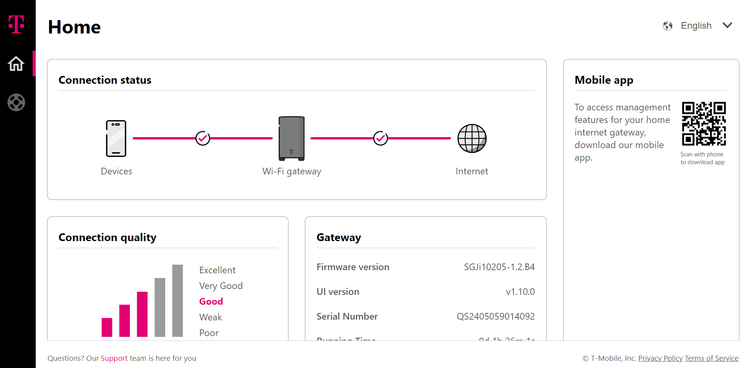Open the English language selector
This screenshot has height=368, width=750.
pos(697,26)
